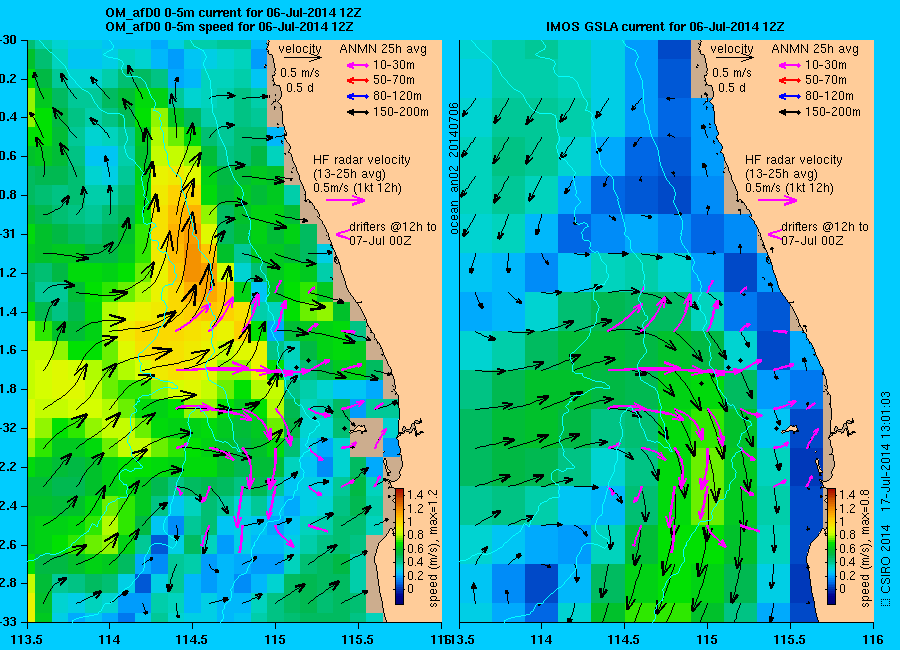Click the '116' longitude label under right map

[x=874, y=639]
